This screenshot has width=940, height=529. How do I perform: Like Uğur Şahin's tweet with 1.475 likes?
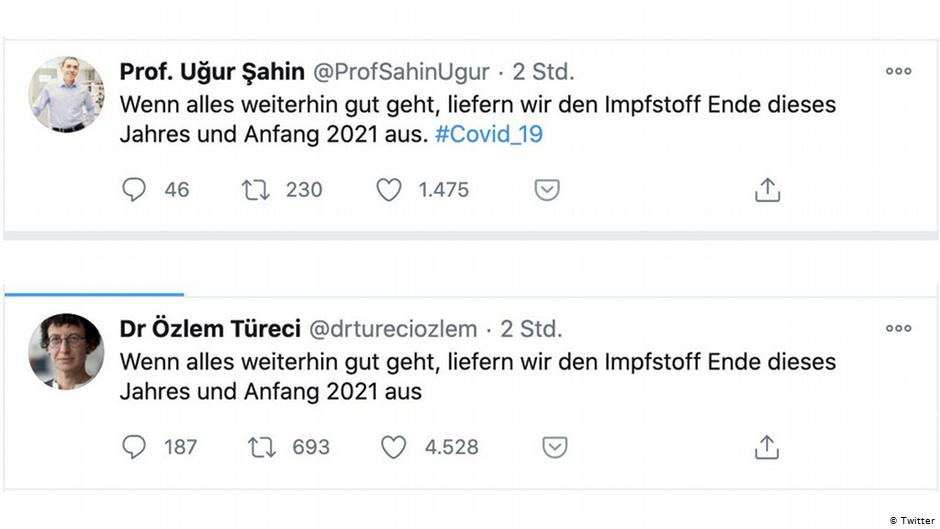[x=388, y=190]
